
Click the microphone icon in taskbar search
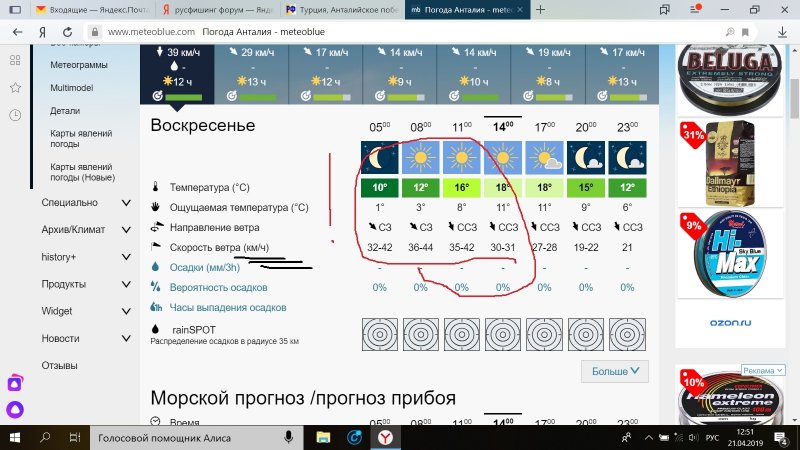(x=288, y=438)
